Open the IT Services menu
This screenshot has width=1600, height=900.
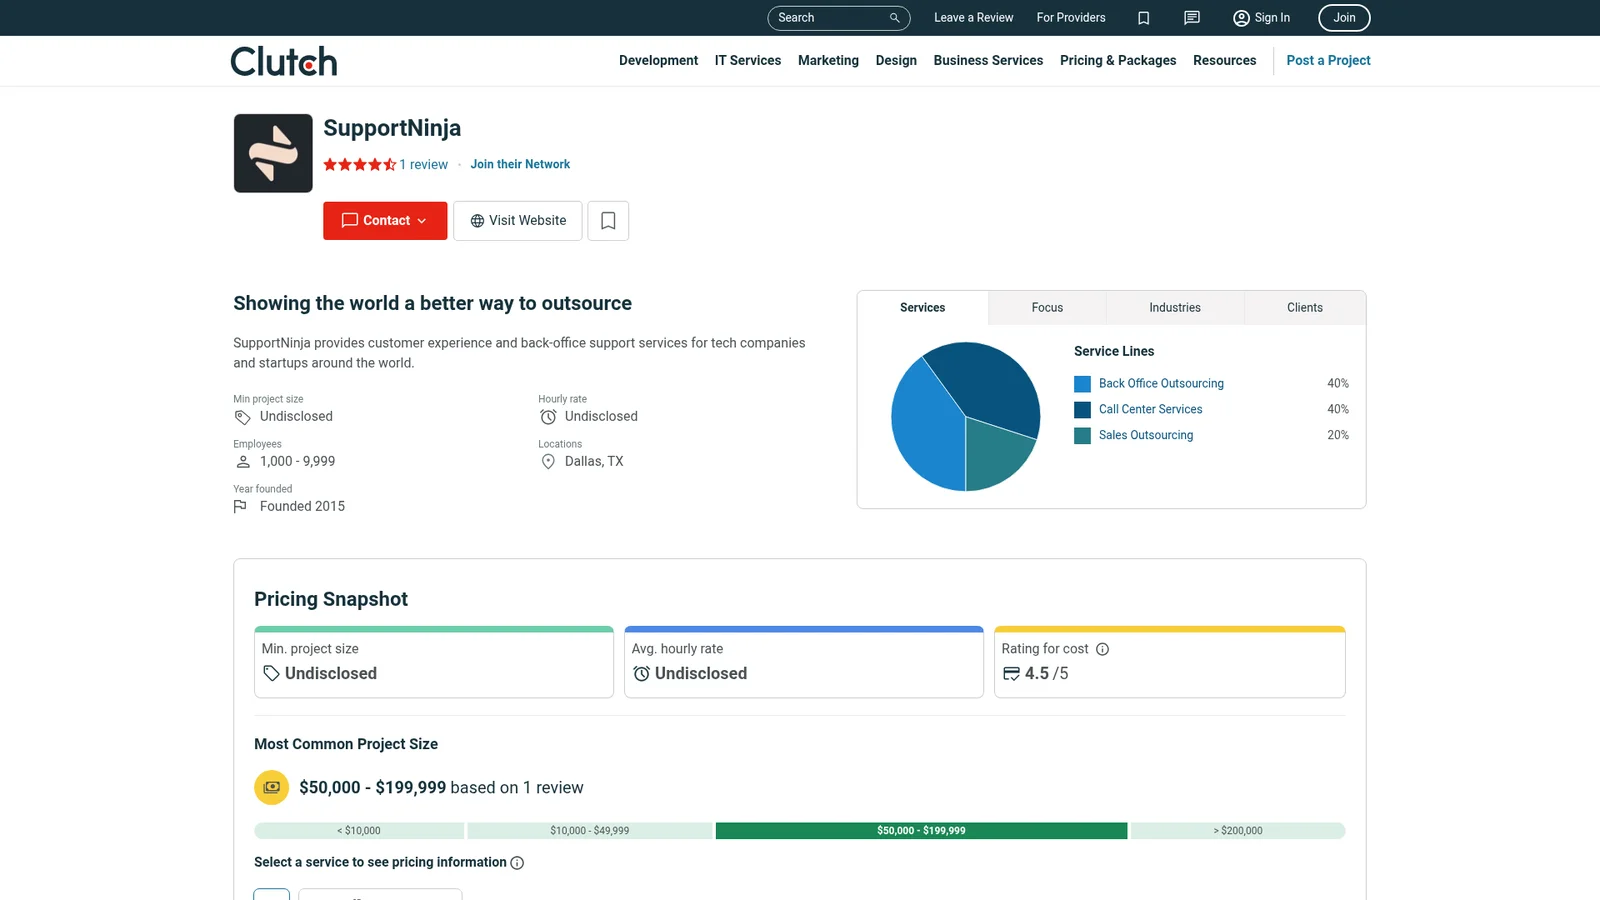(748, 61)
